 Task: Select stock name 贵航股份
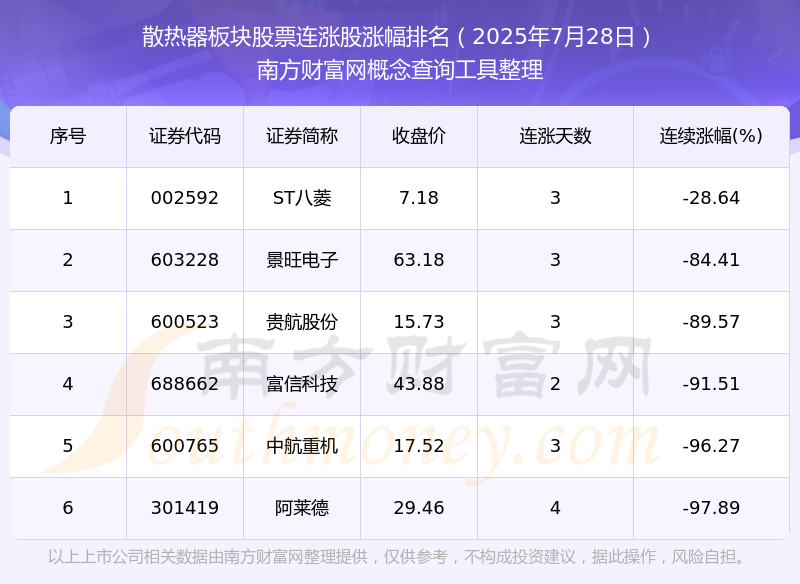(302, 322)
